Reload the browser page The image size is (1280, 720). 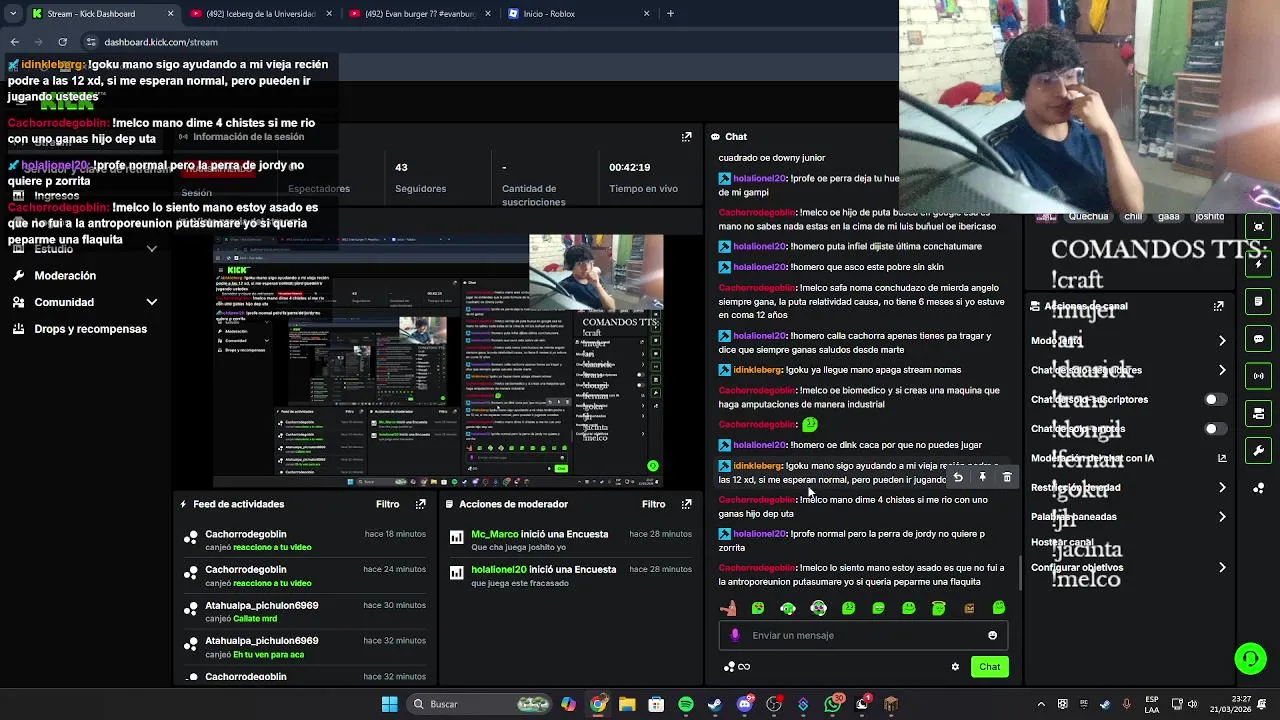pos(62,42)
